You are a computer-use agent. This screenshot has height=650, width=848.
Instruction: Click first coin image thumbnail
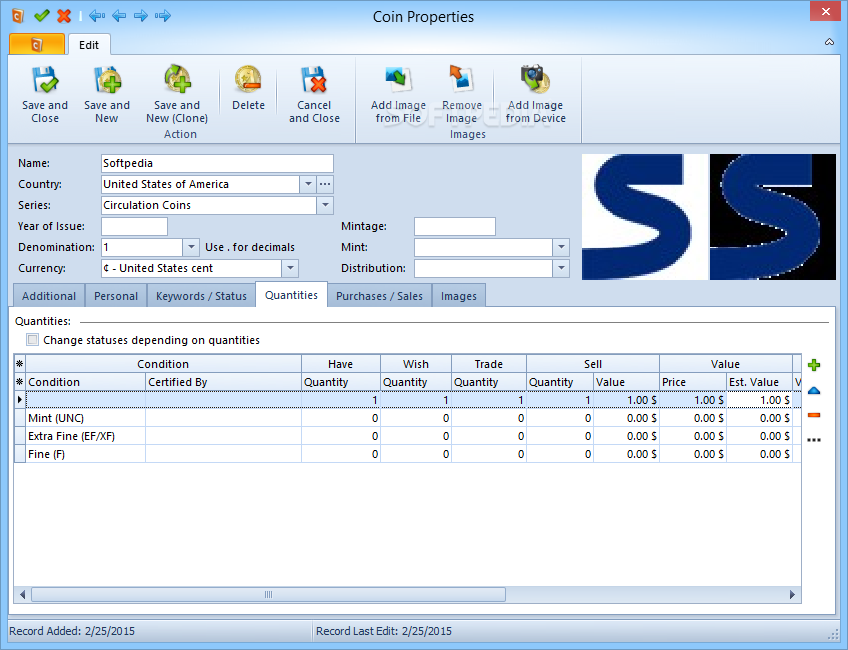pyautogui.click(x=645, y=217)
